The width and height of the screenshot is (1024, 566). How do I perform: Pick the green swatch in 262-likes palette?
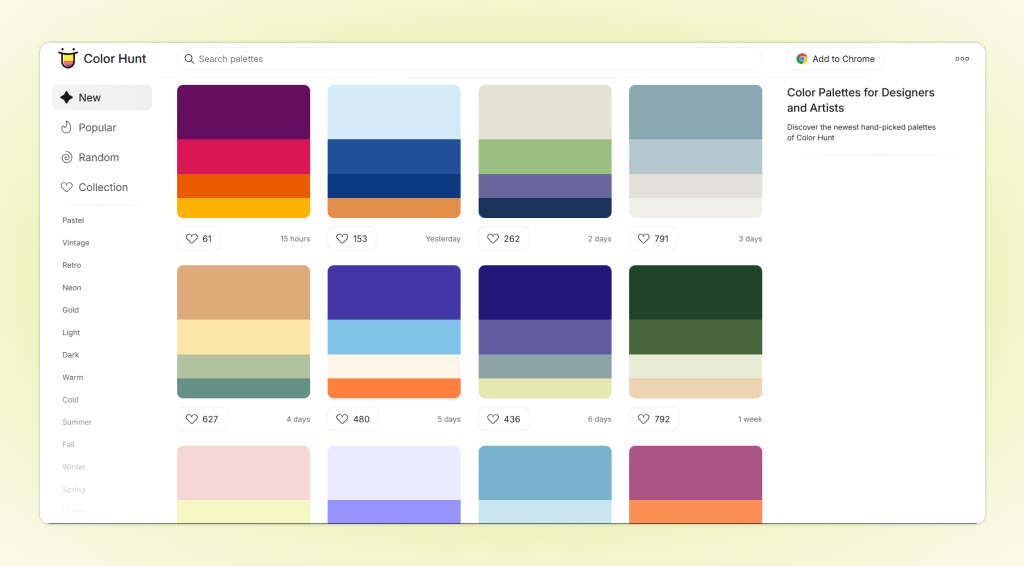pos(545,157)
